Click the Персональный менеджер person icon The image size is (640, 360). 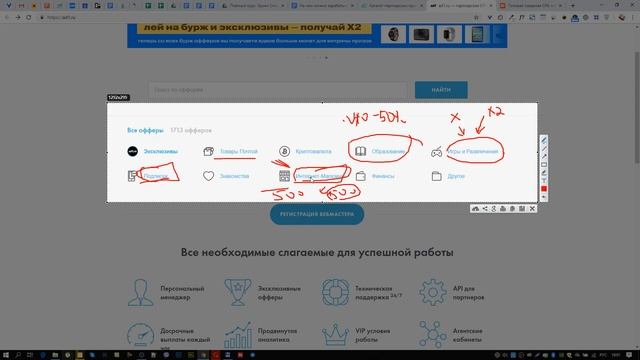pyautogui.click(x=140, y=292)
